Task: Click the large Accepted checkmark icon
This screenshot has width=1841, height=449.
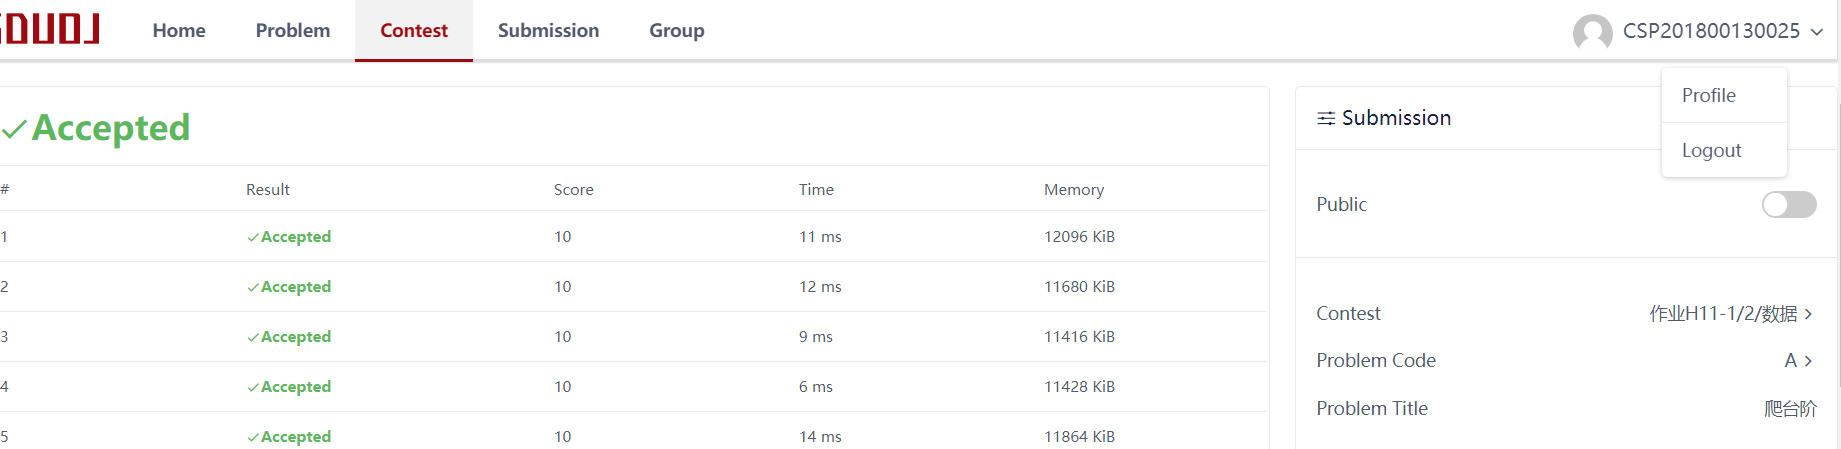Action: click(x=14, y=129)
